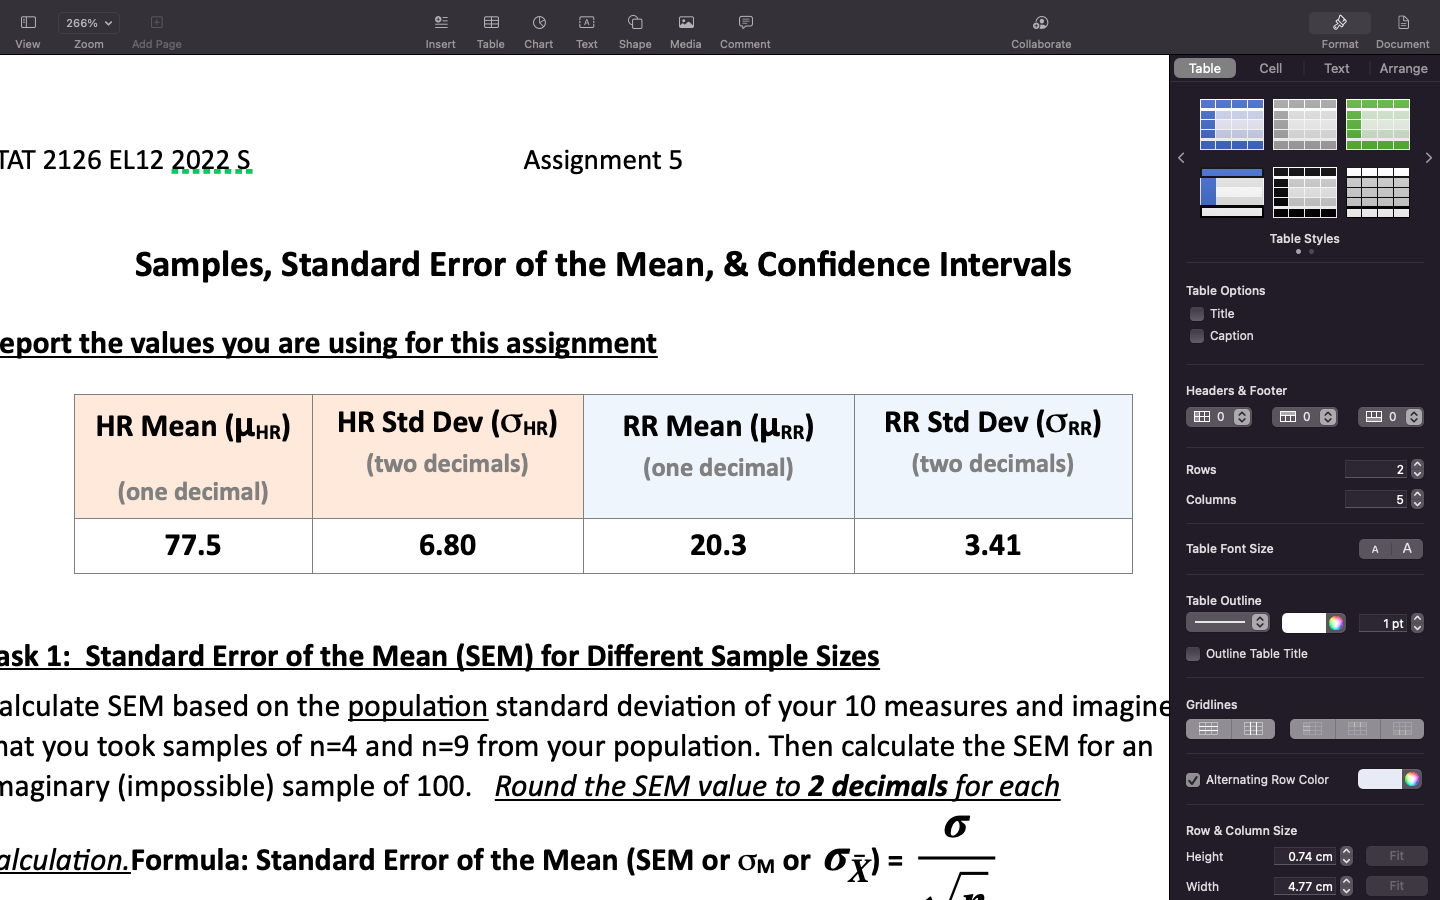This screenshot has width=1440, height=900.
Task: Open Collaborate options
Action: click(1040, 28)
